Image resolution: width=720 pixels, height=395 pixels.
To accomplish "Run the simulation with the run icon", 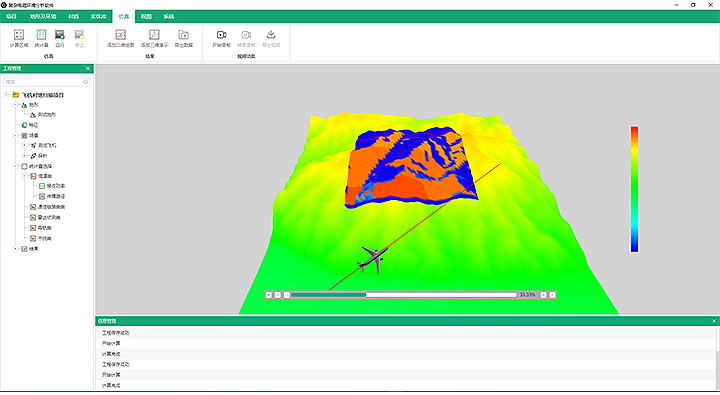I will pos(60,38).
